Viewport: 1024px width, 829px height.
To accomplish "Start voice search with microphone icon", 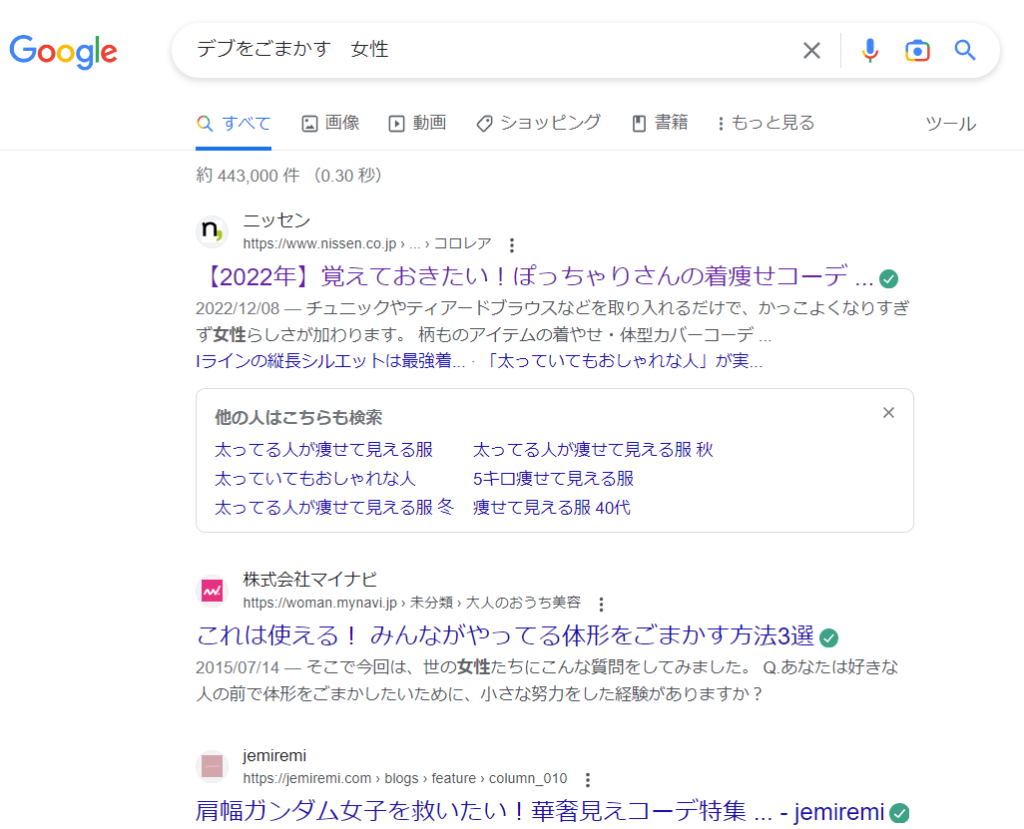I will 869,50.
